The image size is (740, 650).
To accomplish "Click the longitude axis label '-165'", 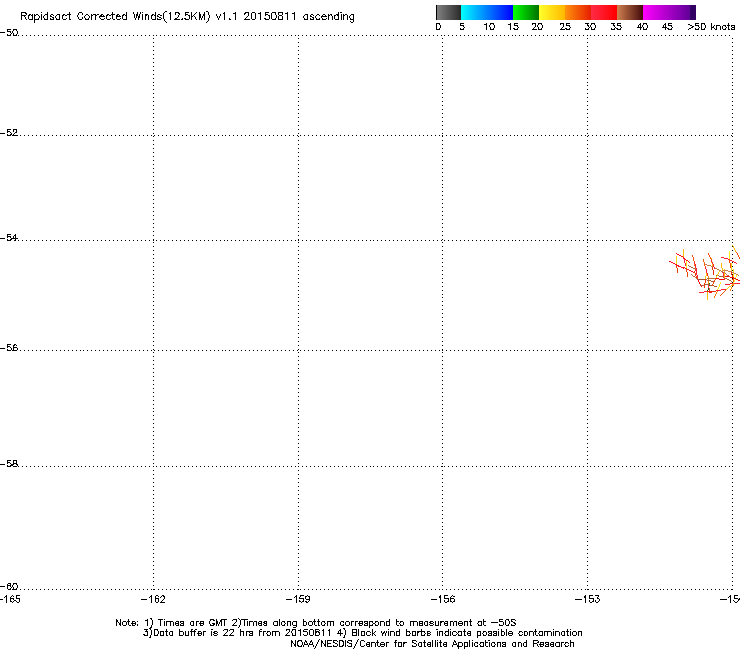I will tap(10, 599).
